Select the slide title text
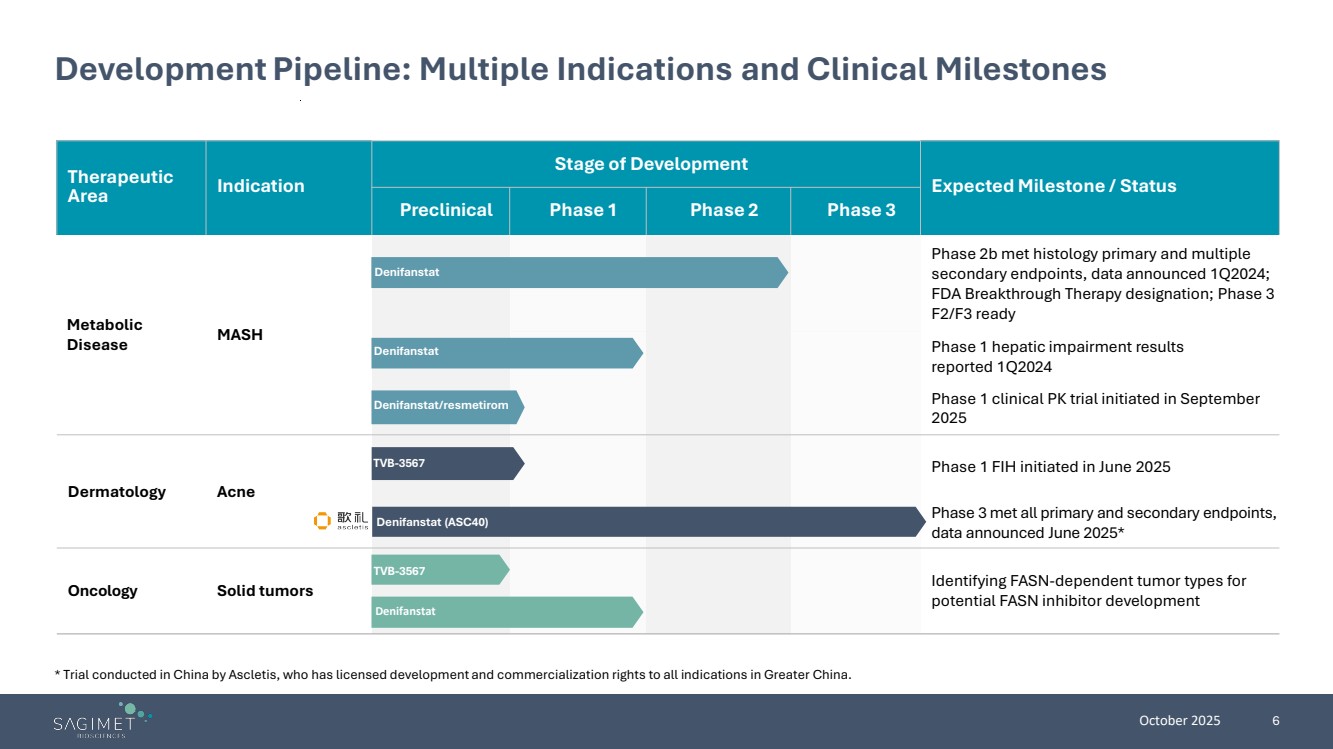The width and height of the screenshot is (1333, 749). 580,69
